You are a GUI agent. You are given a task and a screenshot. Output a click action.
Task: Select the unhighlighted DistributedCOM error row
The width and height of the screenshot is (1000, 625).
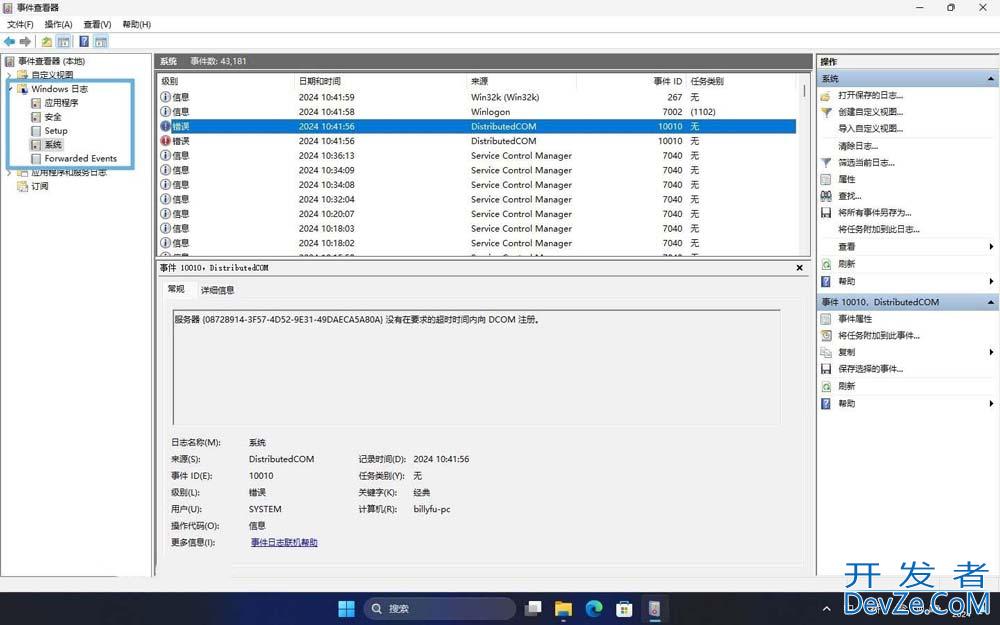[x=477, y=141]
